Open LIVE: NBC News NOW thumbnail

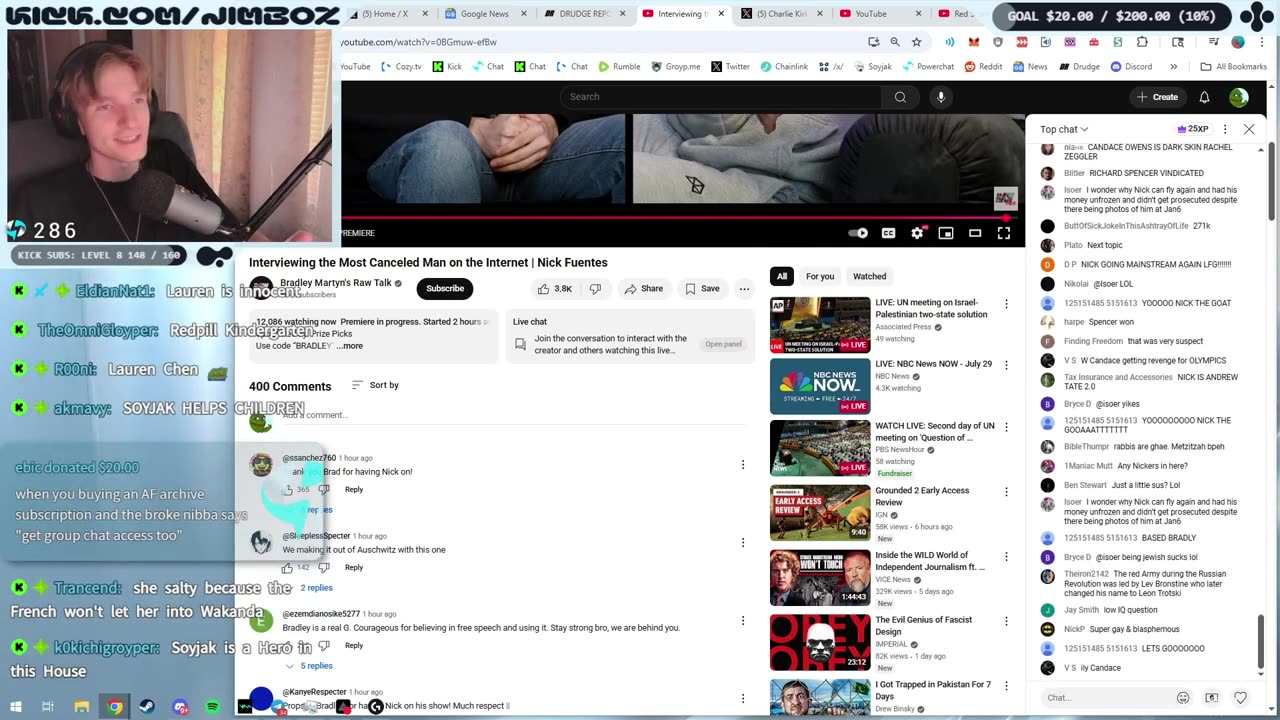click(820, 386)
